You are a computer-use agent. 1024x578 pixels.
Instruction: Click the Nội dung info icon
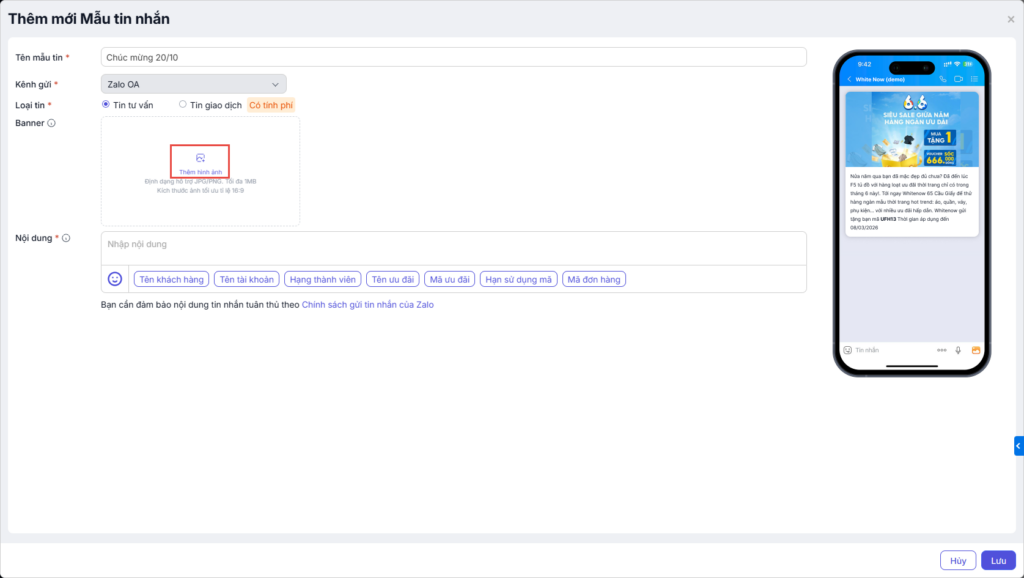[66, 238]
